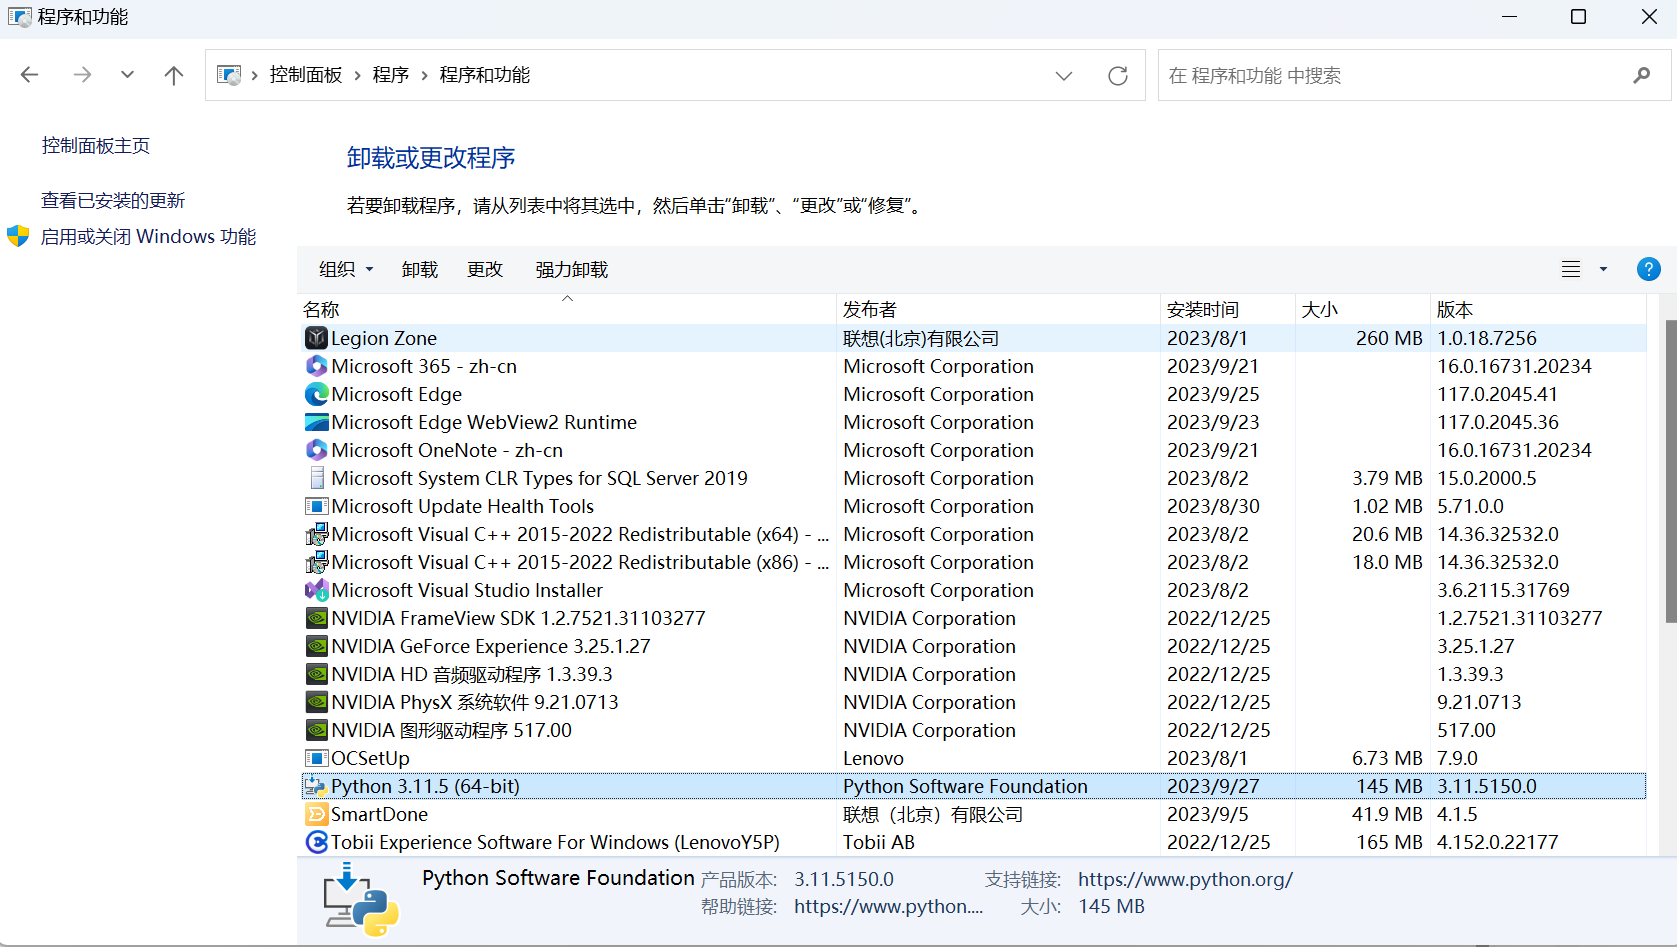Click the Microsoft 365 - zh-cn icon
Screen dimensions: 1677x947
pos(316,366)
